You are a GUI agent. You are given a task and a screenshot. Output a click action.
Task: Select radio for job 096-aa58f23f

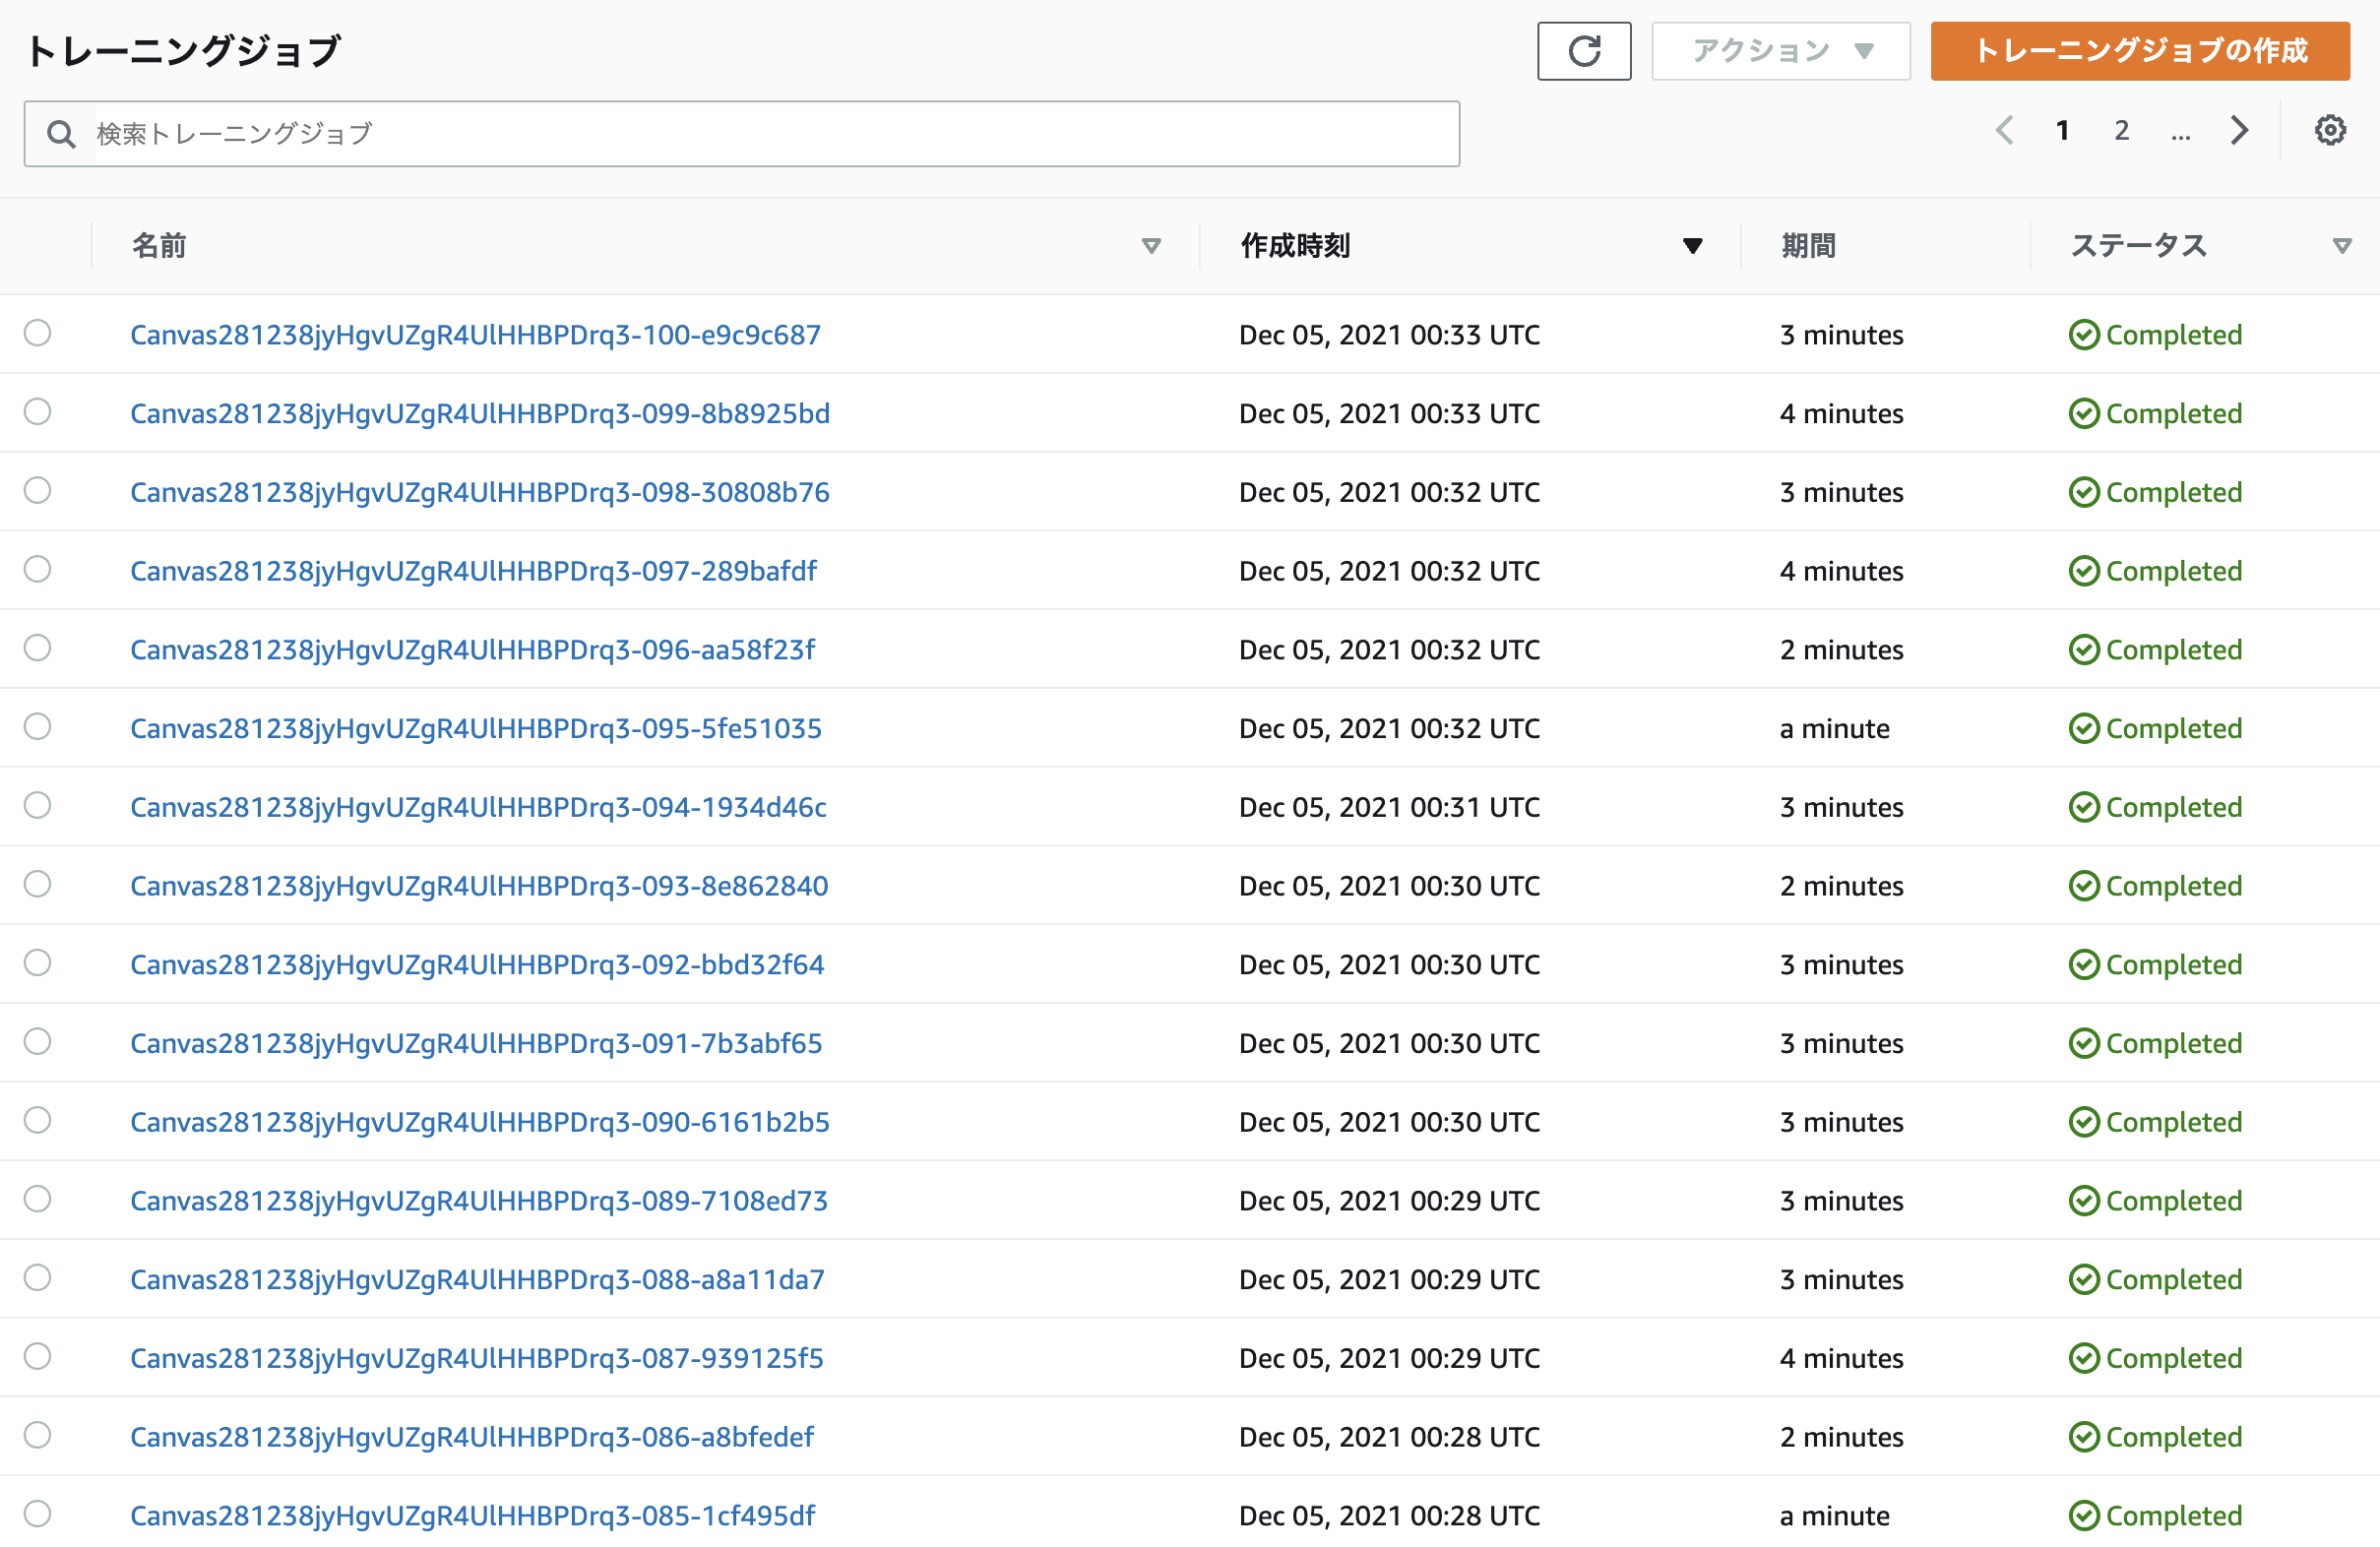point(38,648)
